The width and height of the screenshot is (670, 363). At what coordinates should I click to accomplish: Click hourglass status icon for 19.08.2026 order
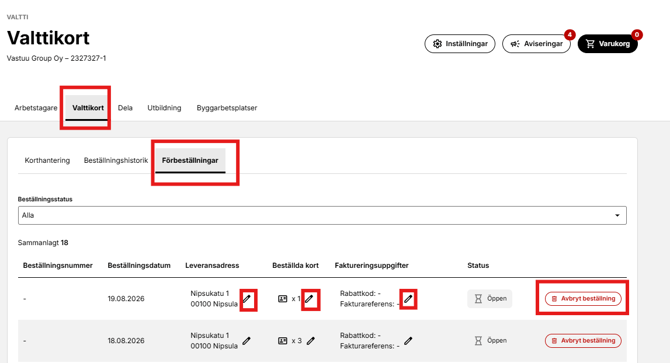tap(478, 299)
